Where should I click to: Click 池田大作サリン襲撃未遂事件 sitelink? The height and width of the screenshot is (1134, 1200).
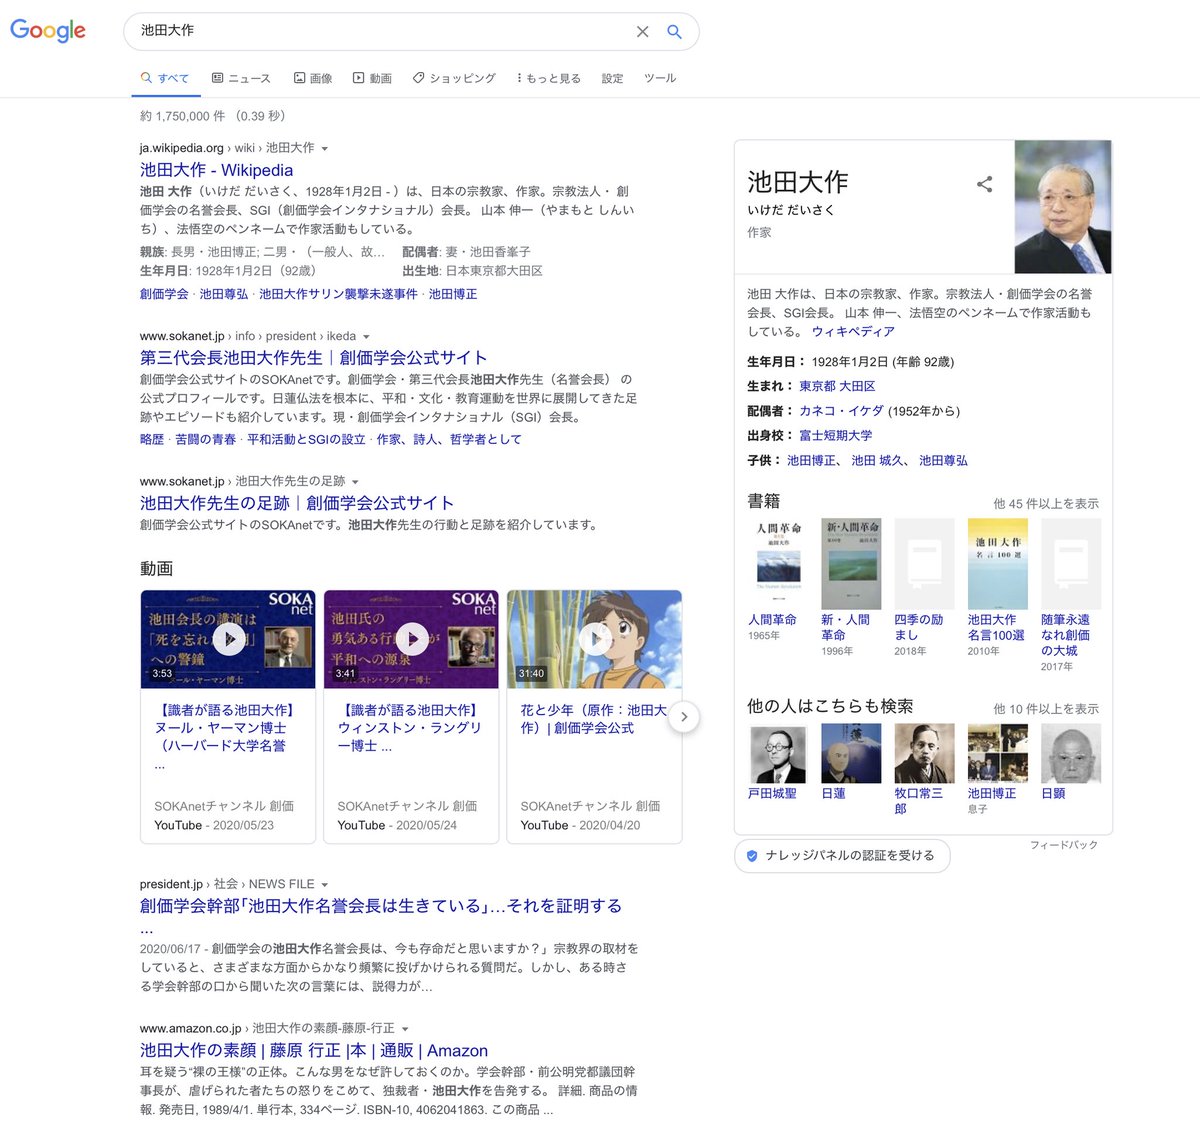338,294
